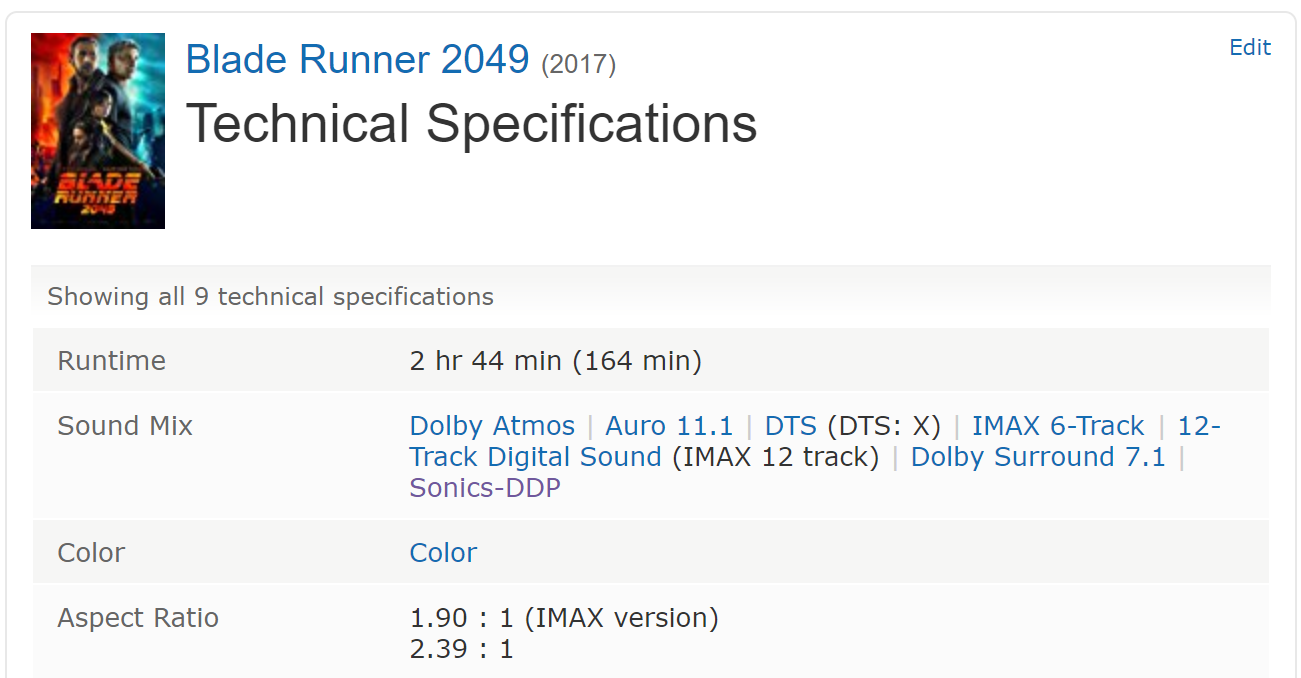Open the Blade Runner 2049 title link
The width and height of the screenshot is (1301, 678).
357,60
